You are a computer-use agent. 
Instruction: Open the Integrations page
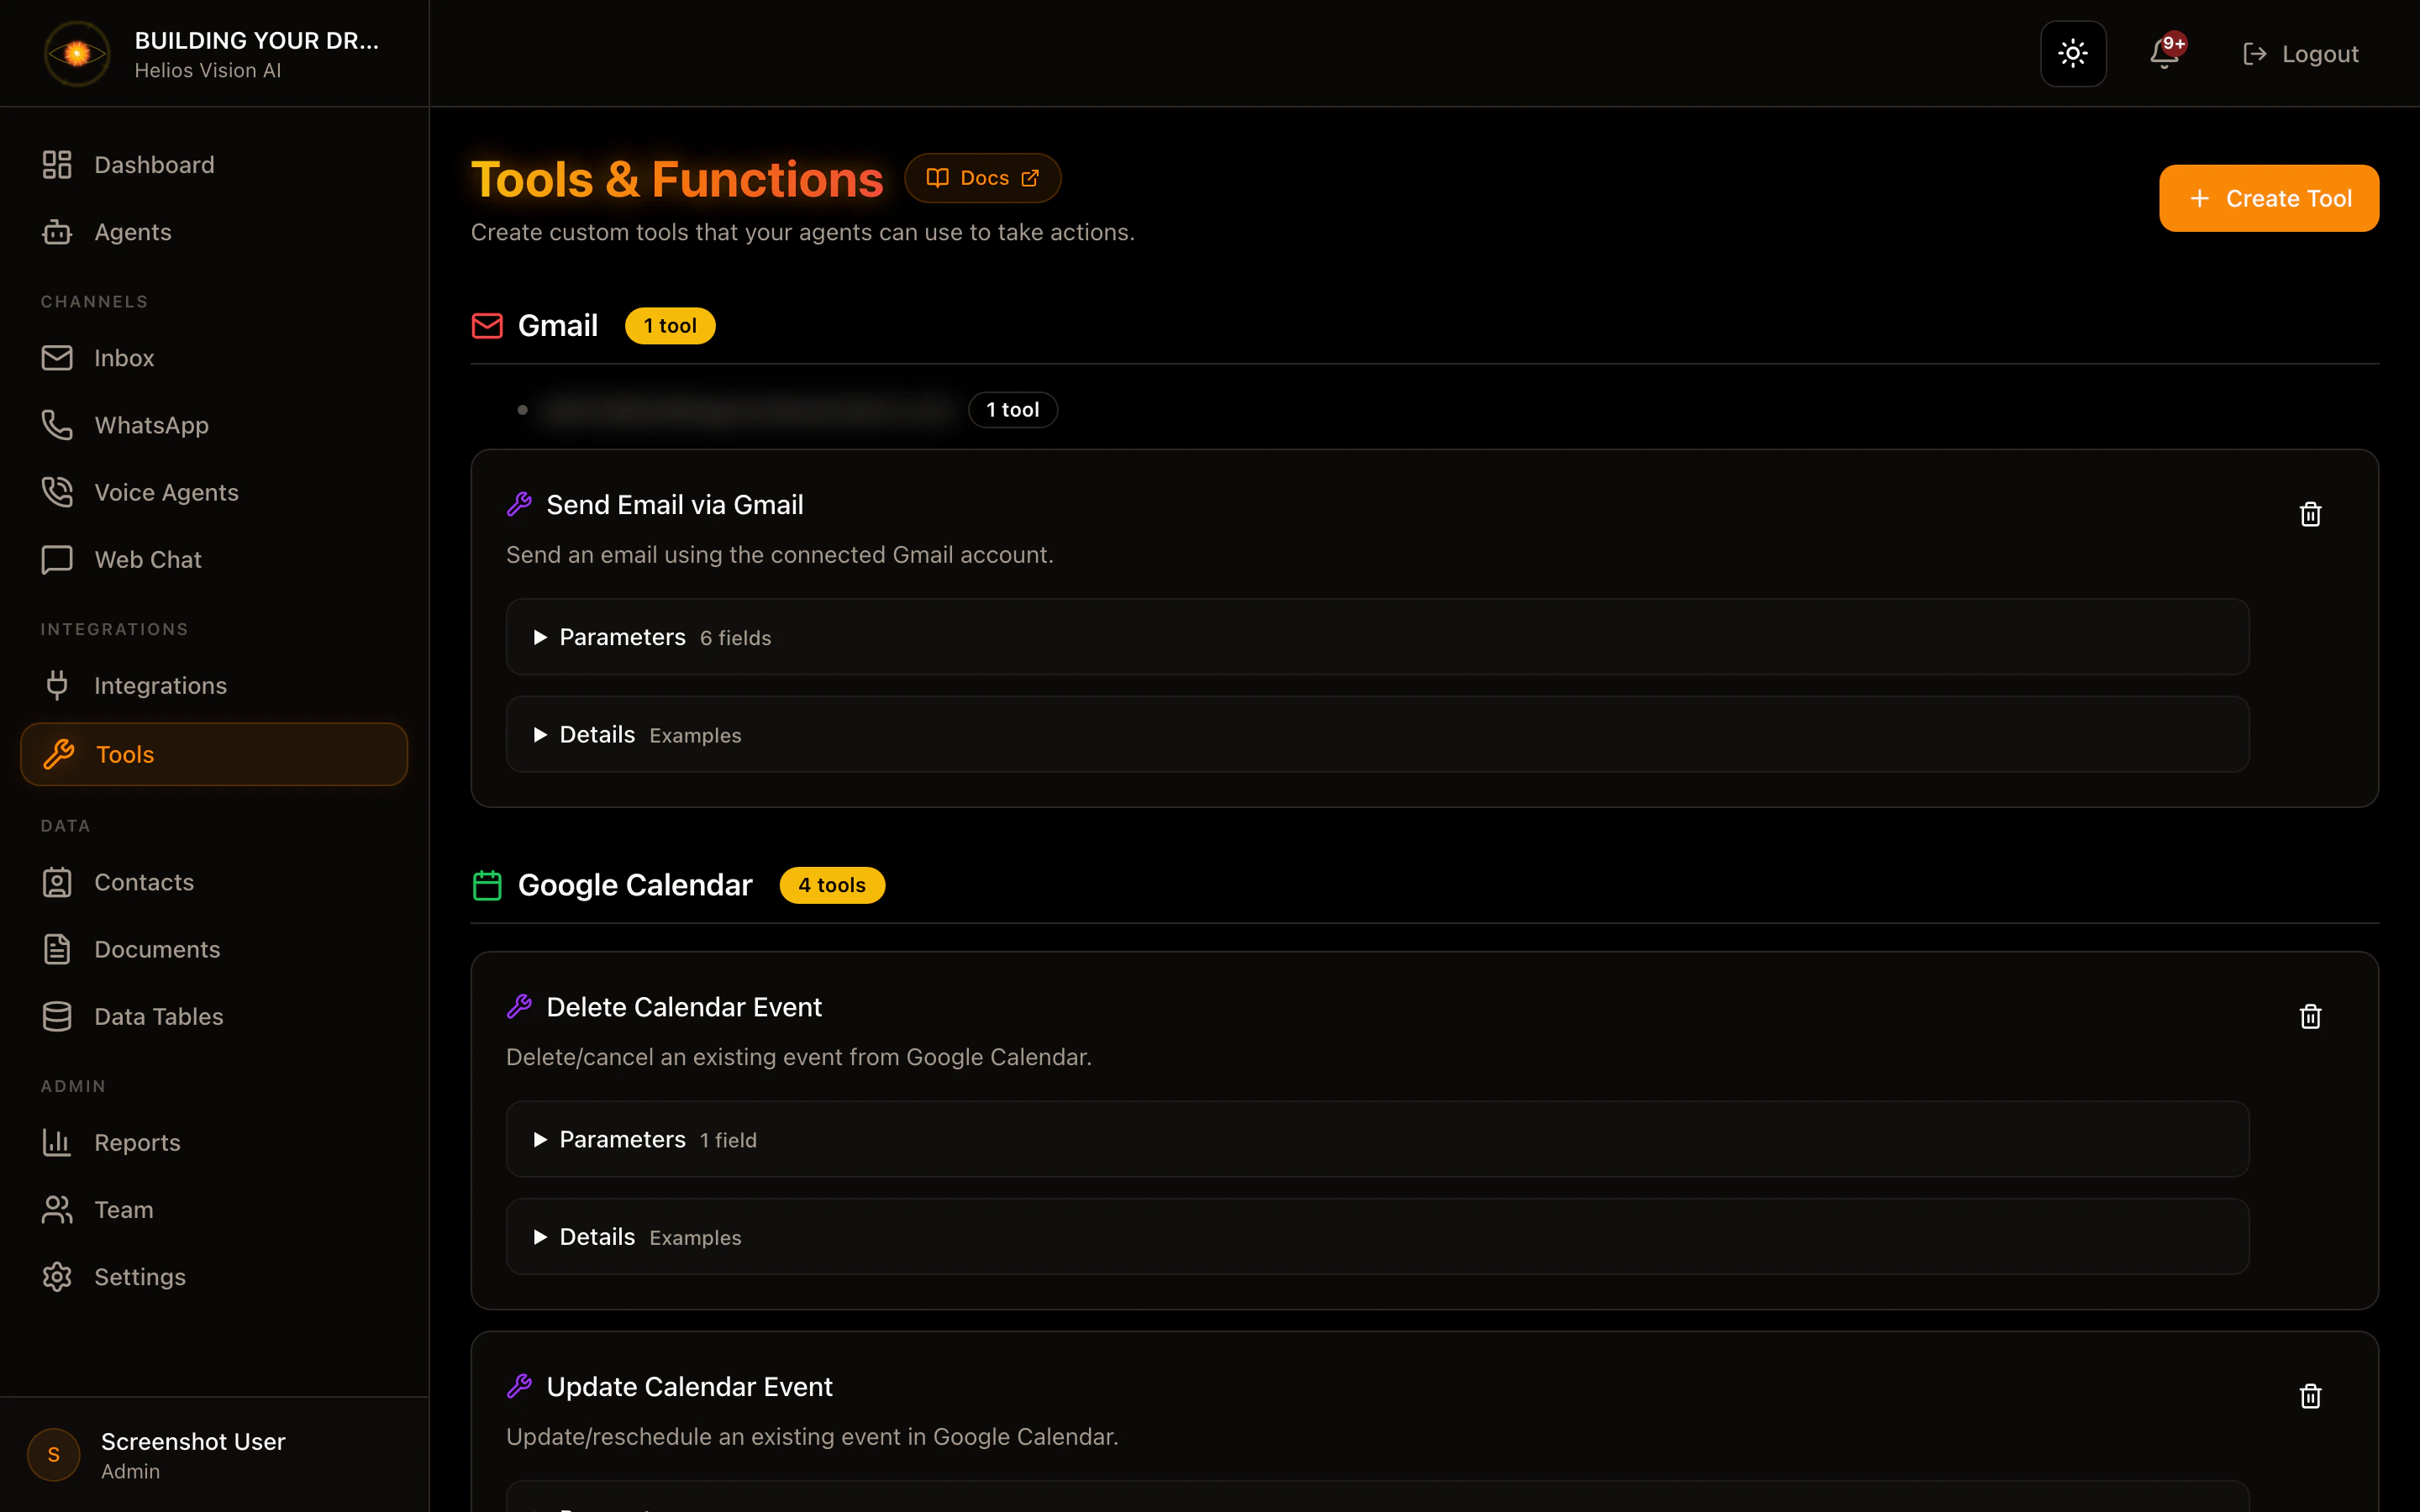[x=161, y=685]
